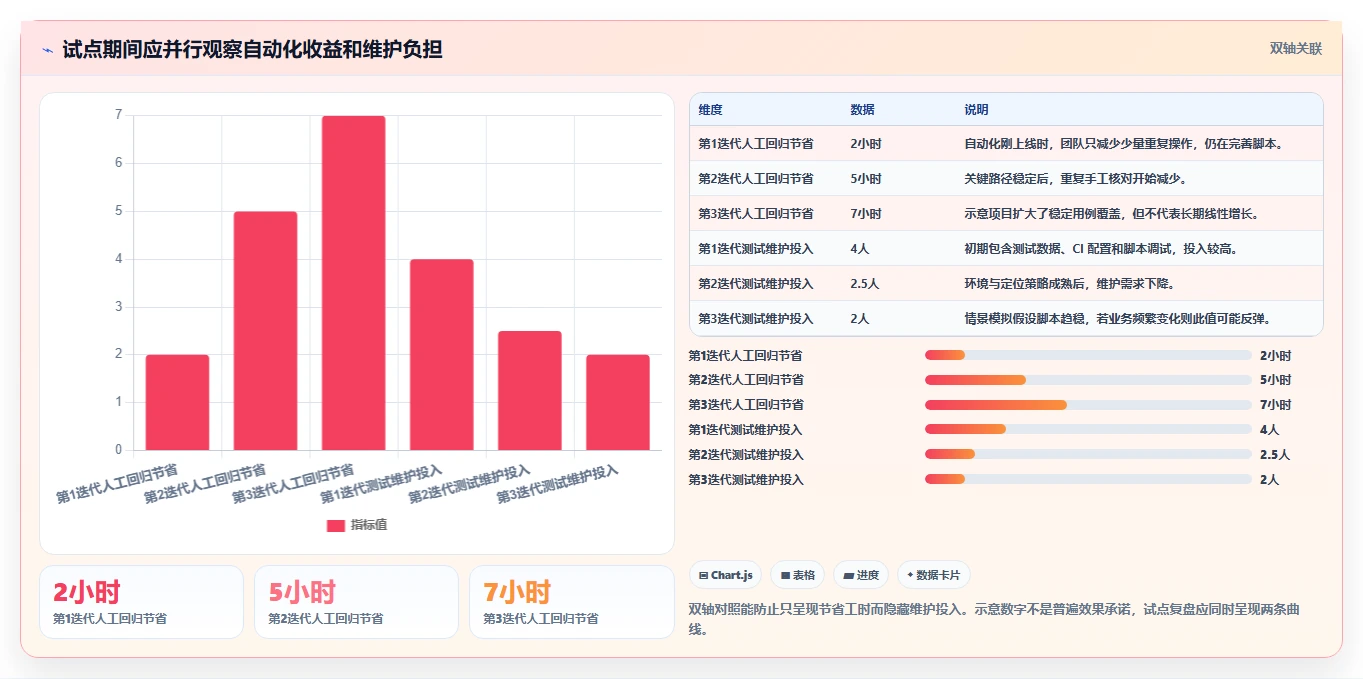Click the chart bar for 第3迭代测试维护投入
Viewport: 1363px width, 679px height.
[x=617, y=402]
